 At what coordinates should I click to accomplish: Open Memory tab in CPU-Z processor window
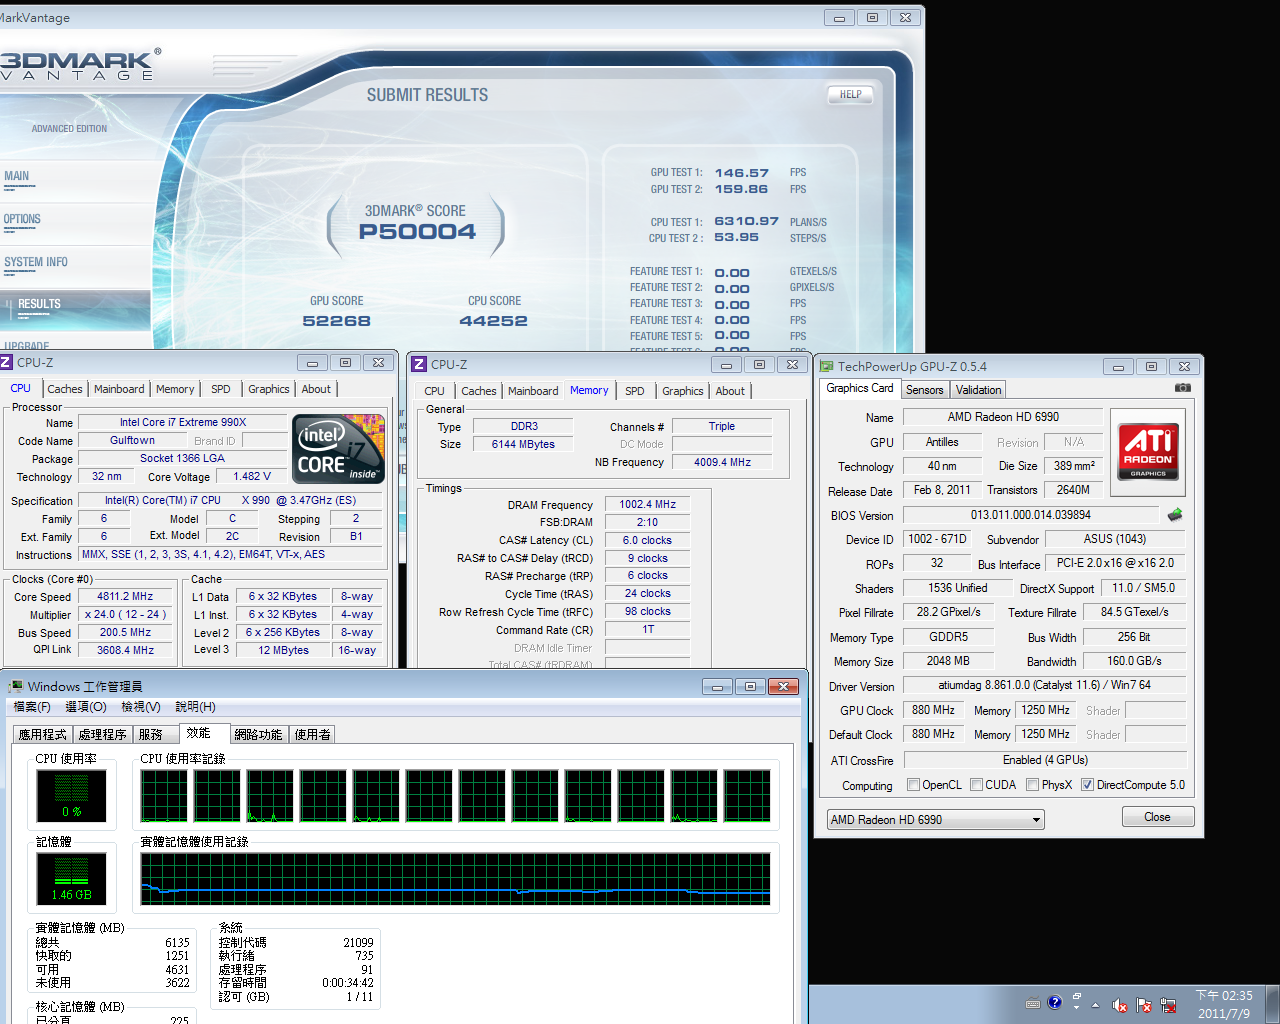(175, 389)
